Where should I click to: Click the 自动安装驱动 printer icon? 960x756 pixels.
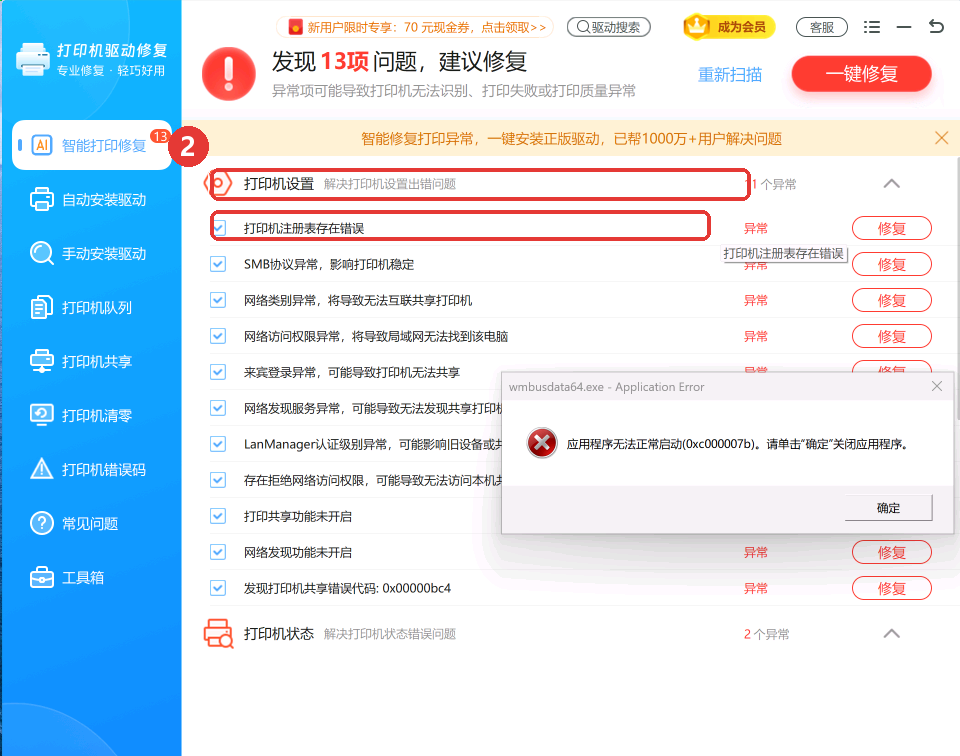pos(42,200)
